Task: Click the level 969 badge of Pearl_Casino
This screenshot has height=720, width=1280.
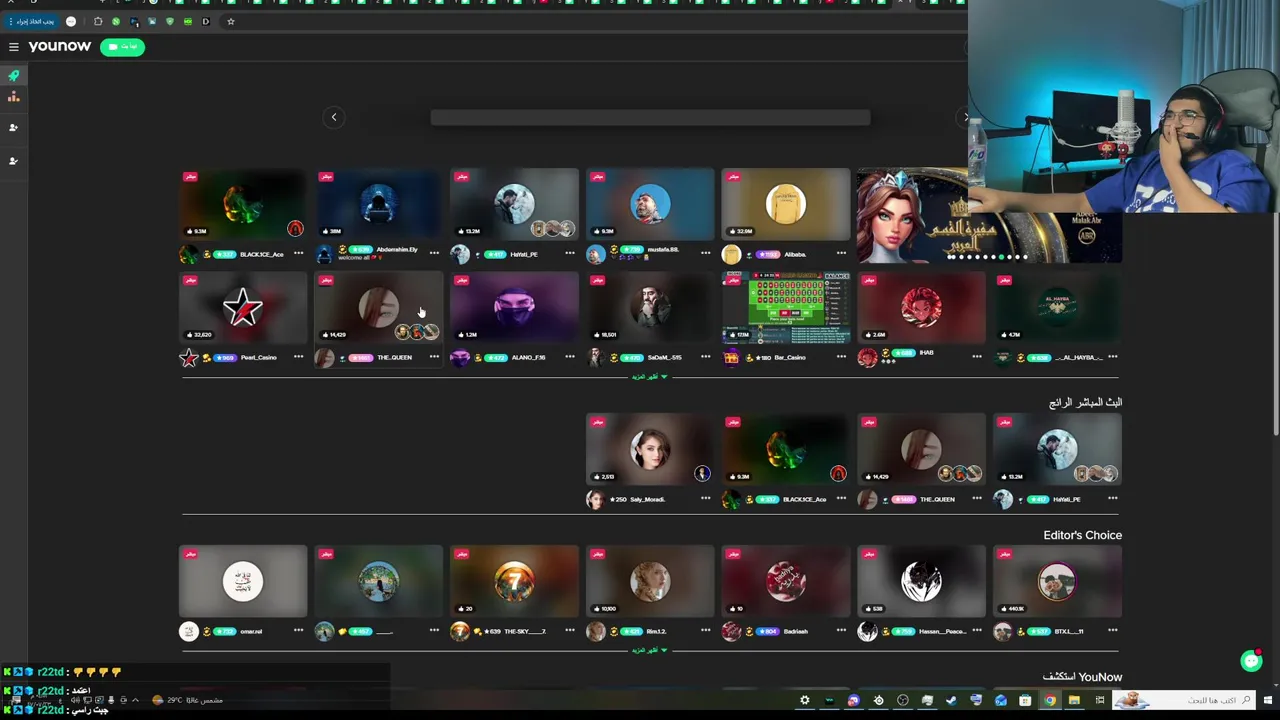Action: pos(224,357)
